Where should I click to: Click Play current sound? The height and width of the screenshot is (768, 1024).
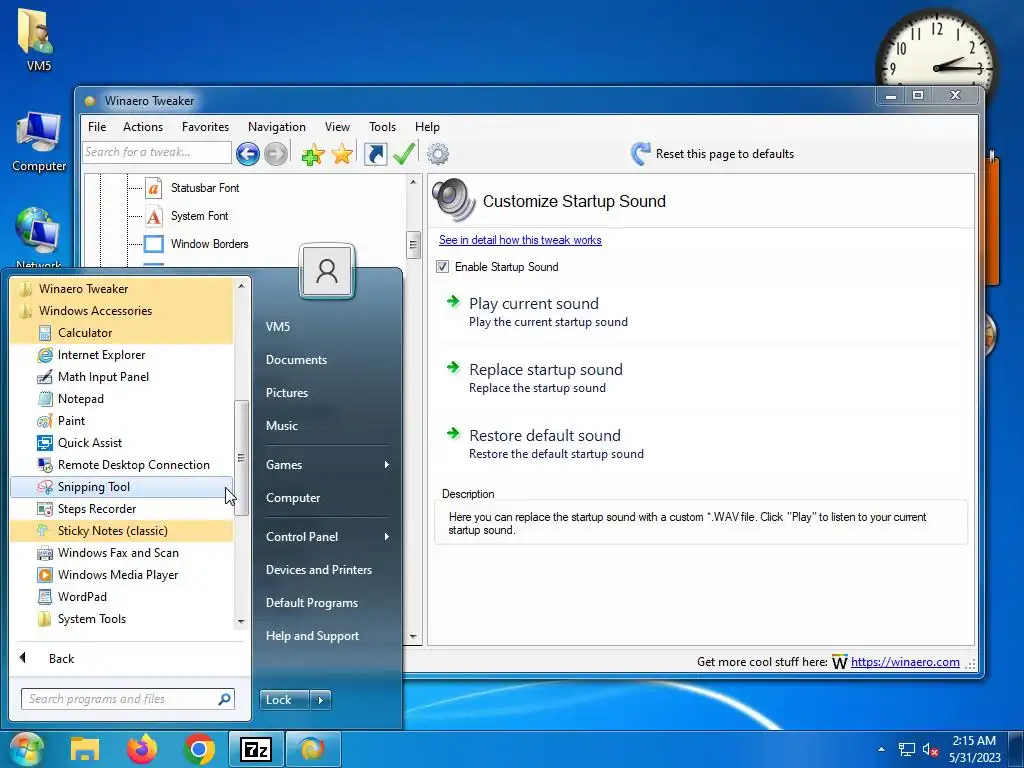[x=534, y=304]
